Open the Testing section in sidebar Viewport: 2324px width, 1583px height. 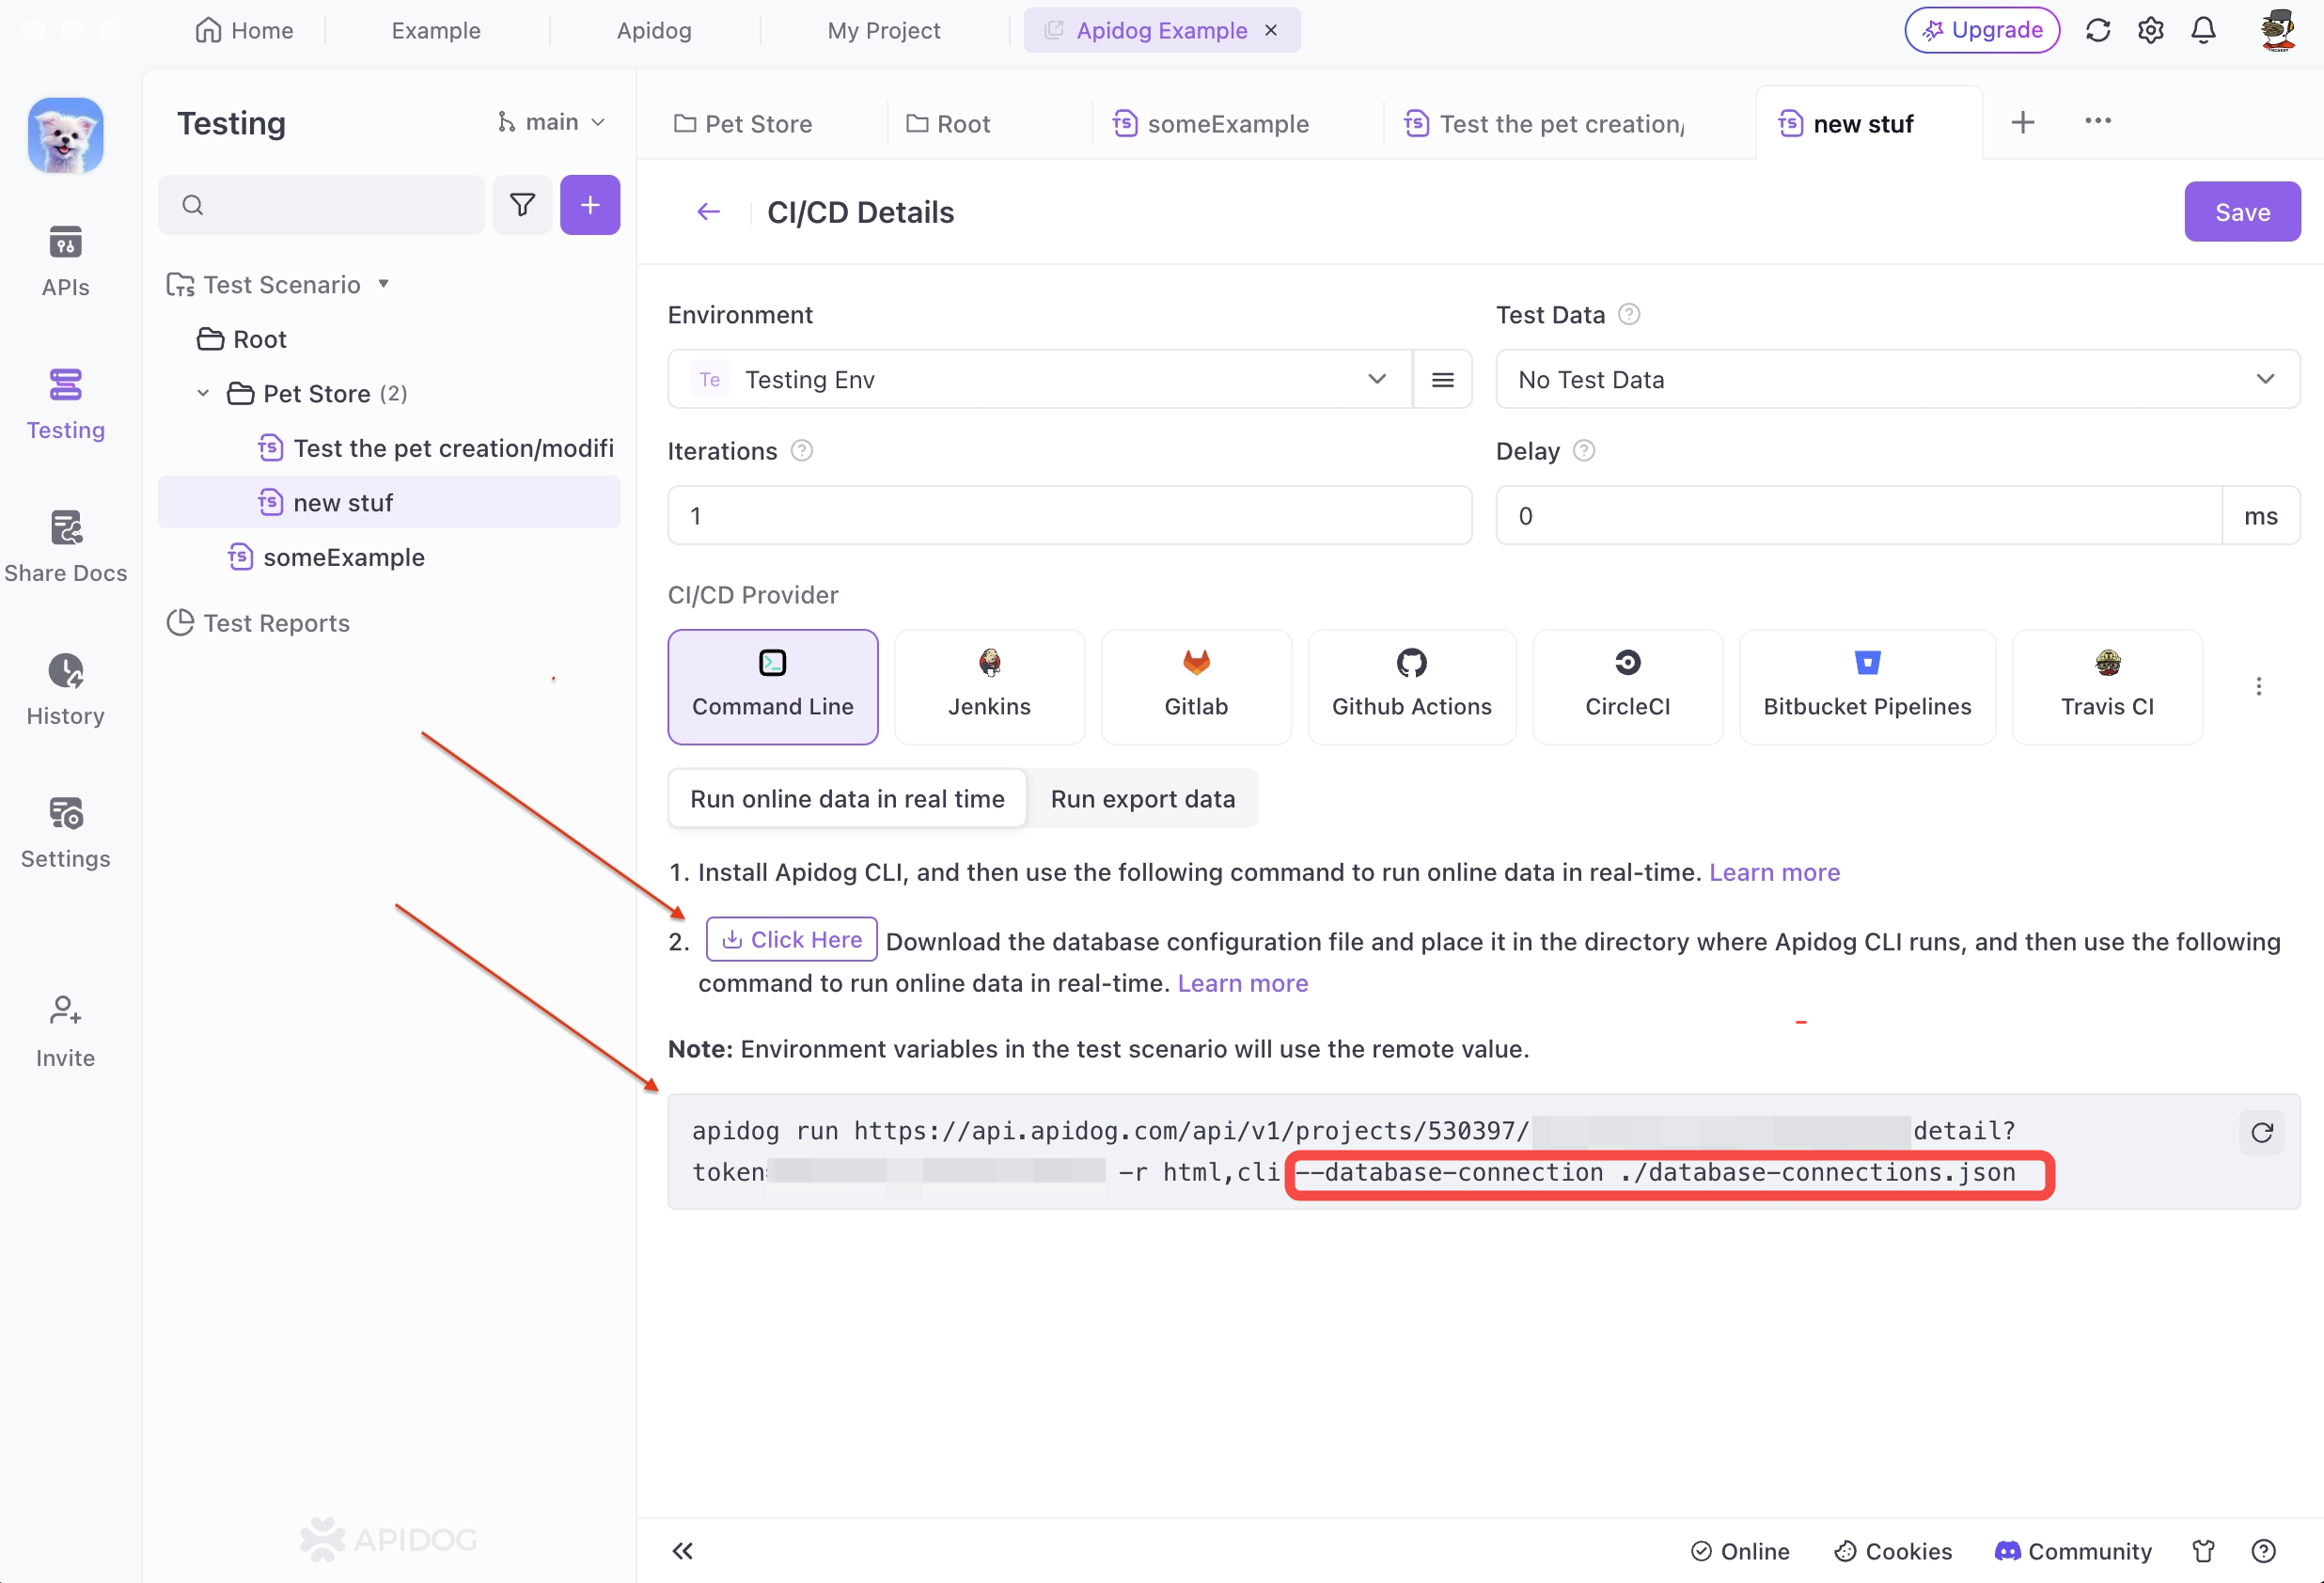click(x=65, y=403)
